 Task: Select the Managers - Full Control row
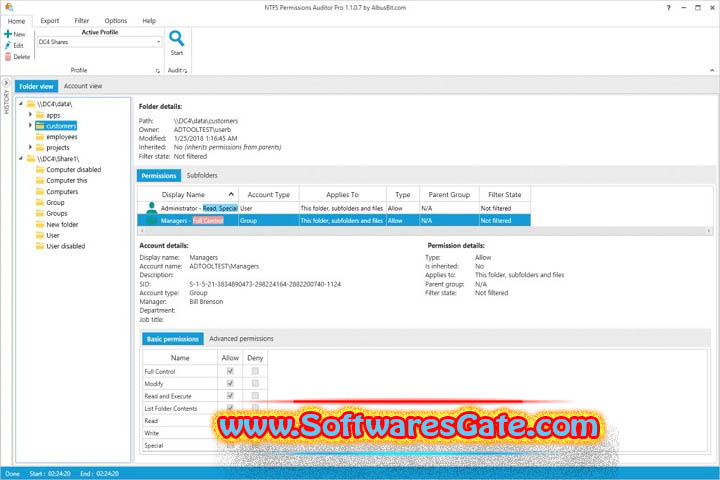tap(334, 220)
